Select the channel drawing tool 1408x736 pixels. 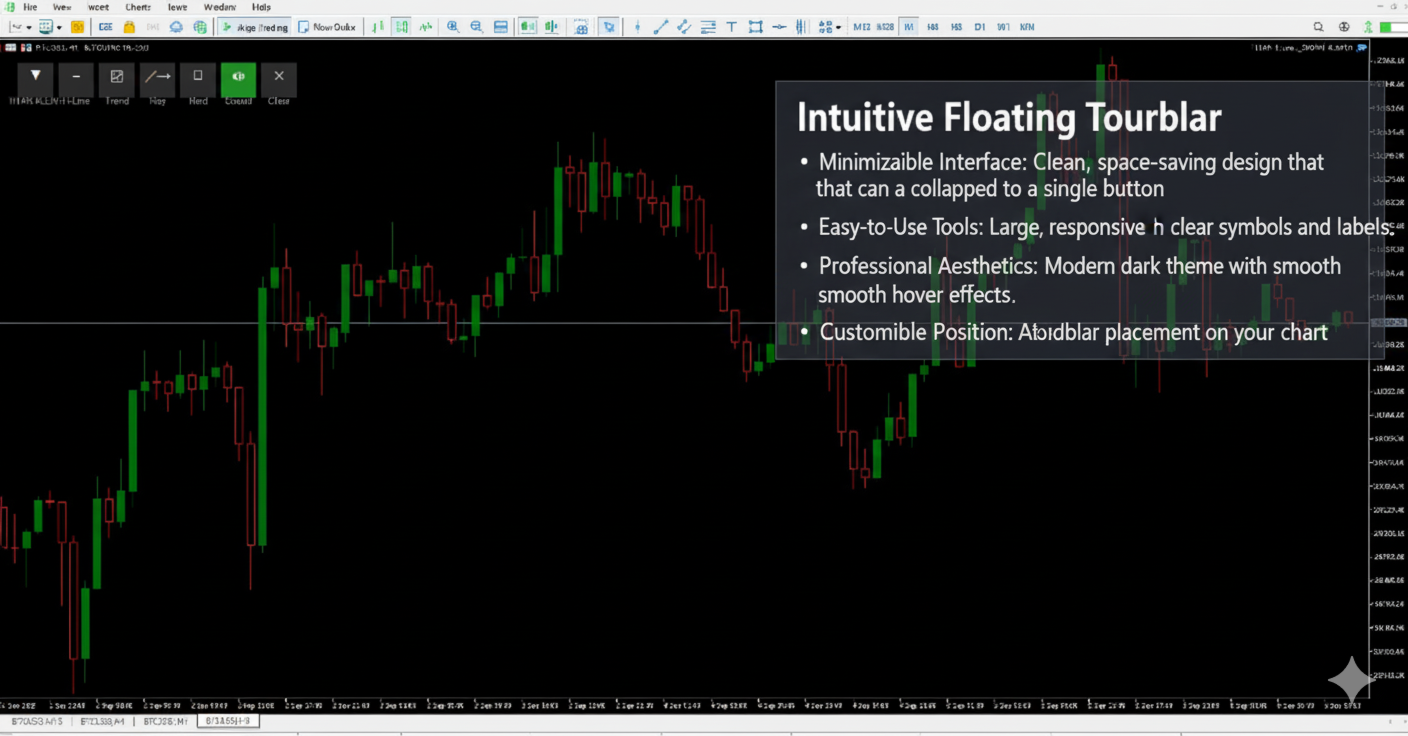pyautogui.click(x=684, y=27)
